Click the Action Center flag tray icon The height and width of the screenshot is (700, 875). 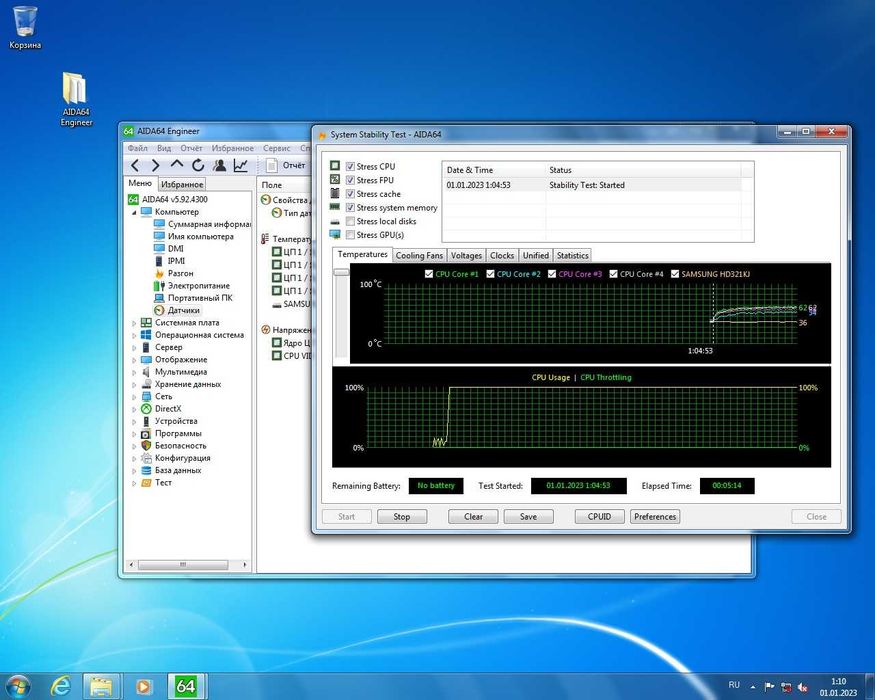[x=768, y=687]
